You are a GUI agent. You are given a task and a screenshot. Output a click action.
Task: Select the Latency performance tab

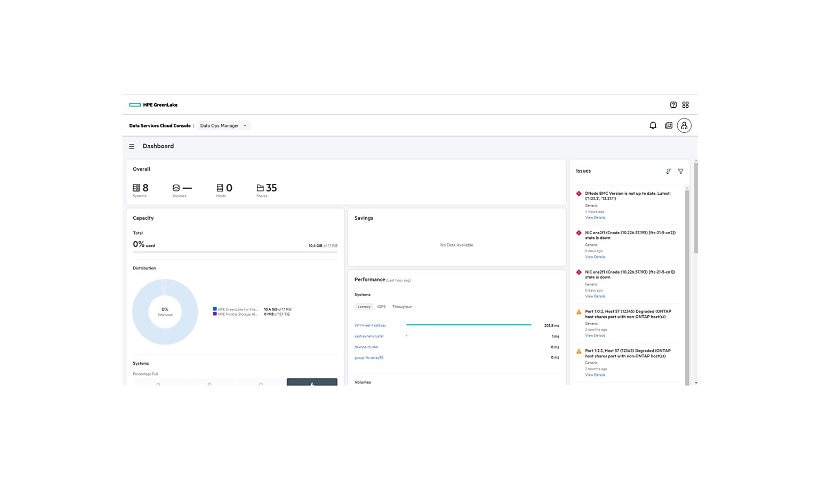point(364,306)
